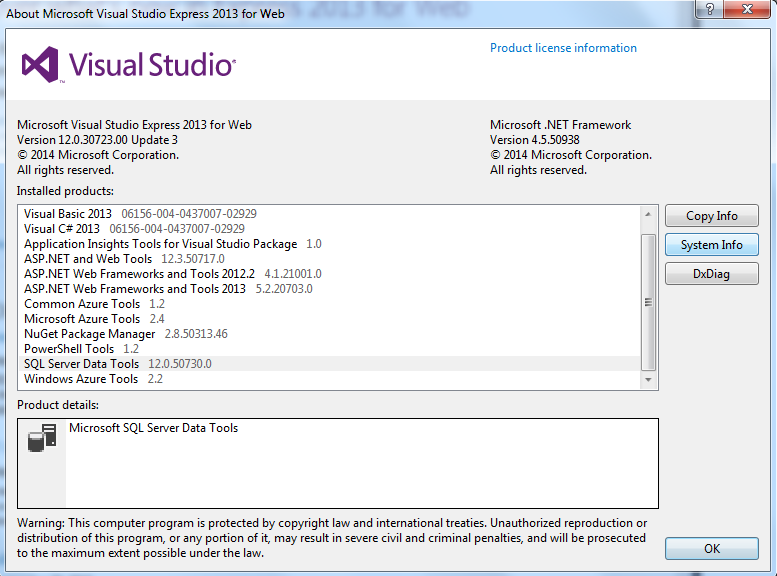Click the installed products scrollbar thumb

(648, 302)
